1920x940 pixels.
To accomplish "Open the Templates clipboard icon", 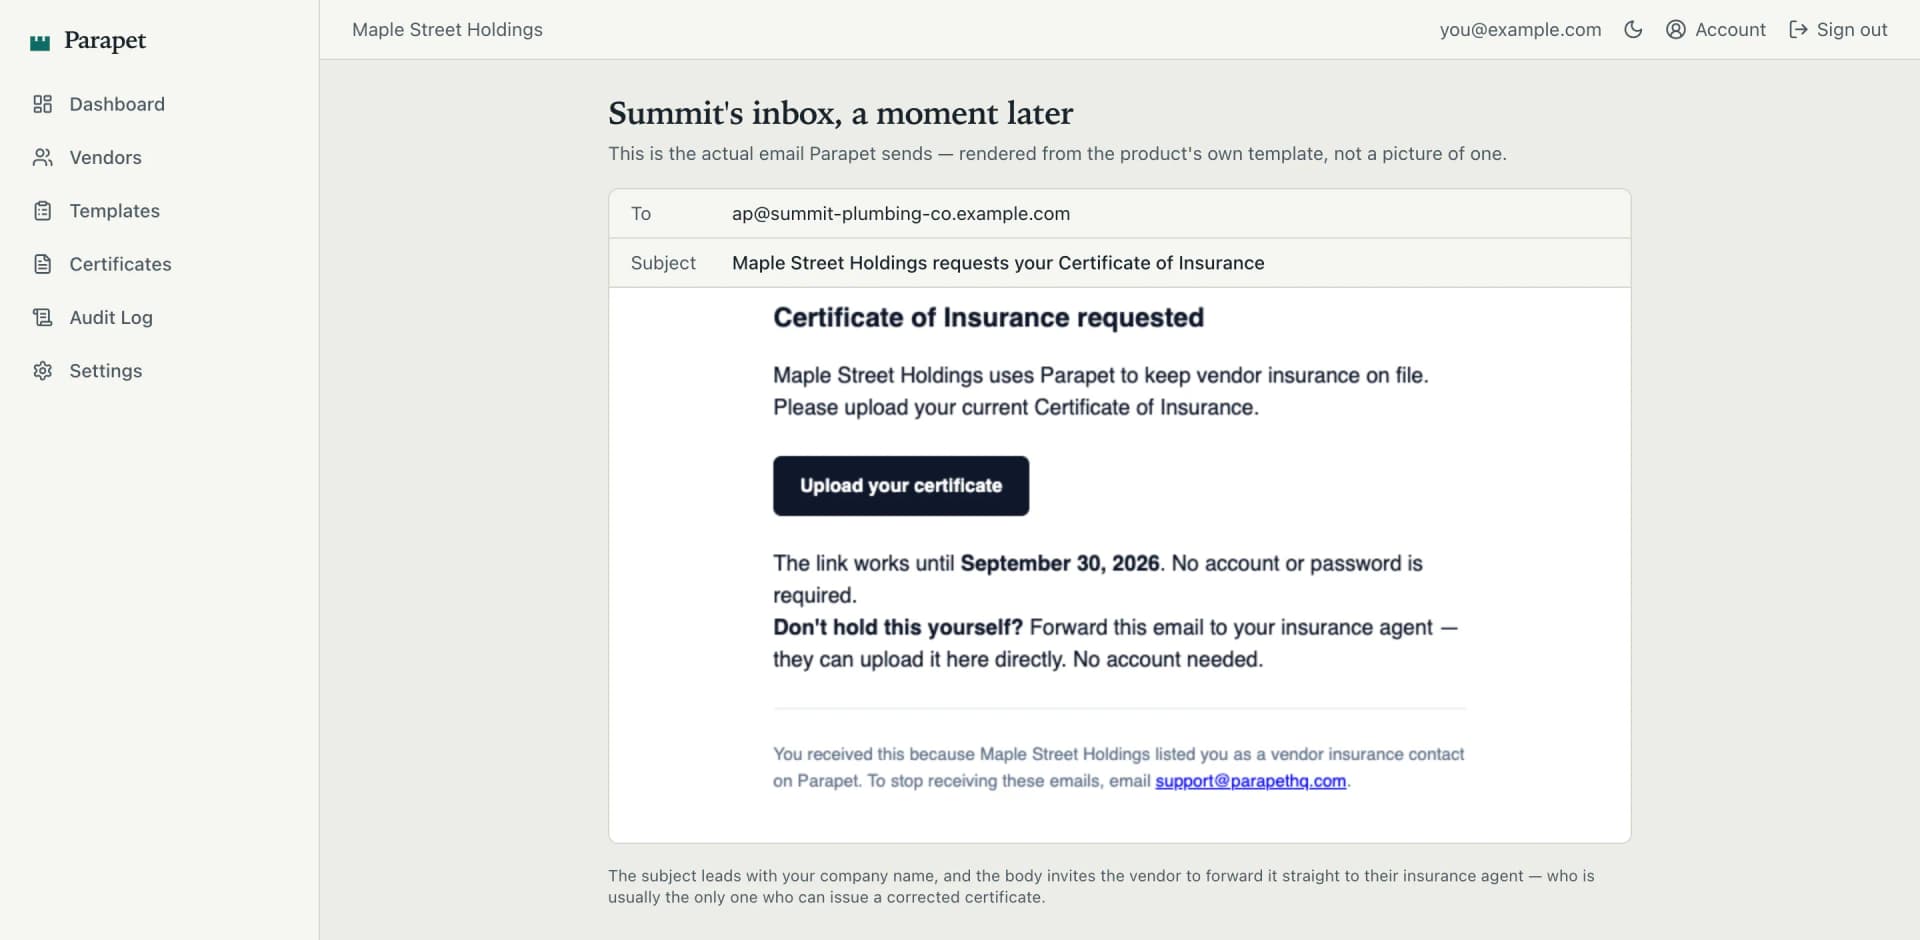I will tap(42, 211).
